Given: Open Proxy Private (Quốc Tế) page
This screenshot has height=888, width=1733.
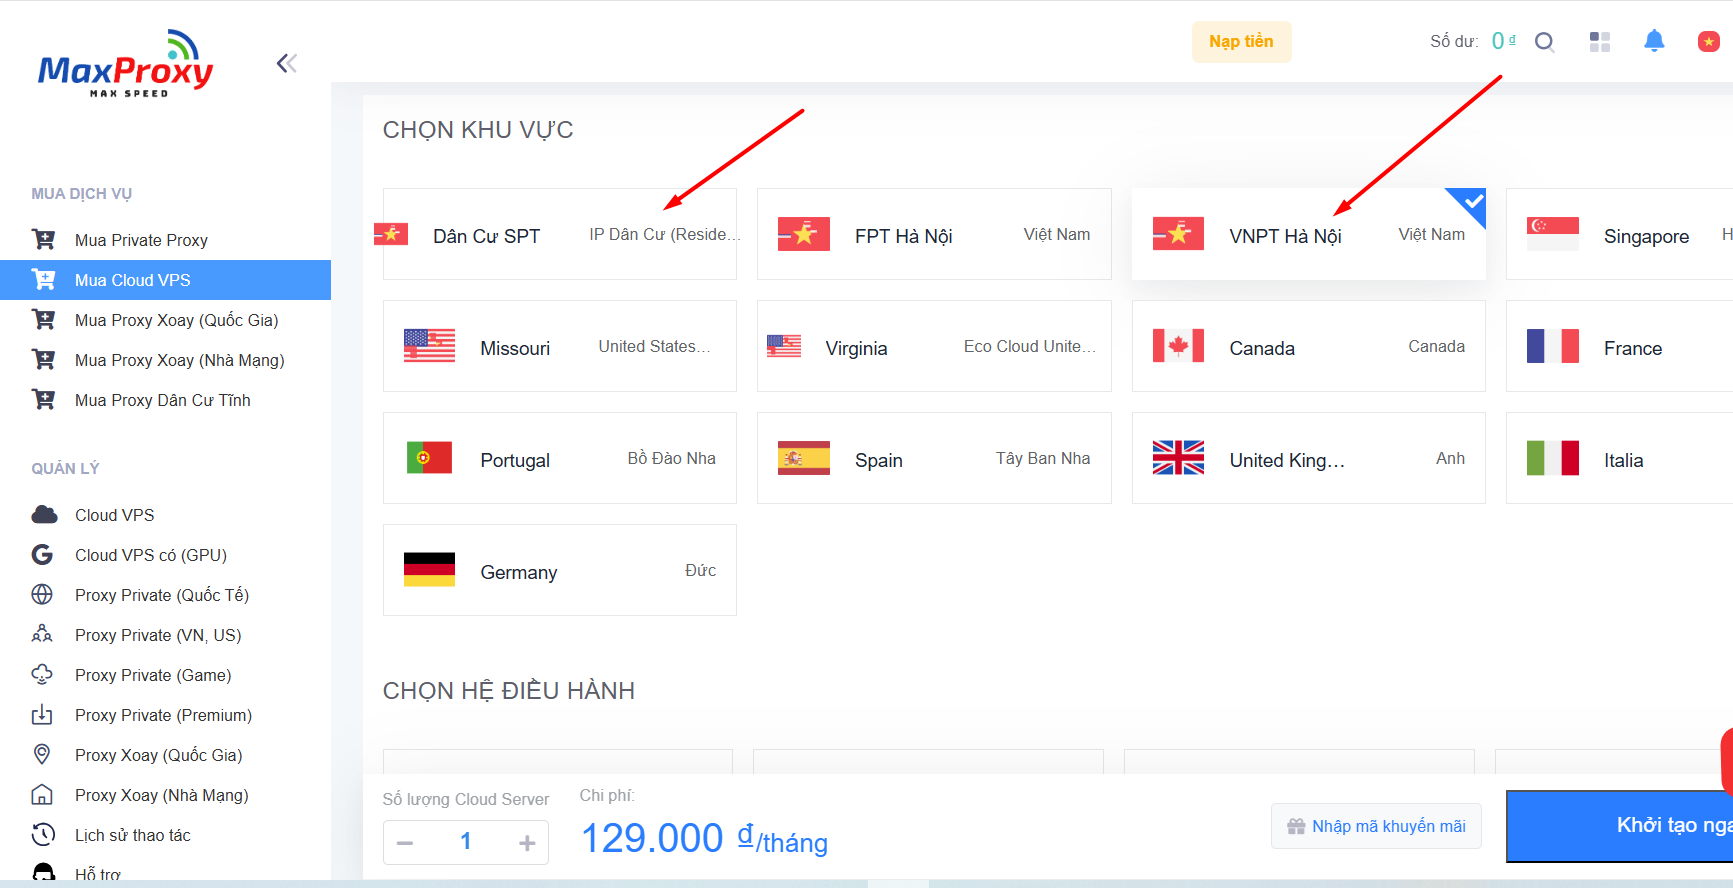Looking at the screenshot, I should pos(166,595).
